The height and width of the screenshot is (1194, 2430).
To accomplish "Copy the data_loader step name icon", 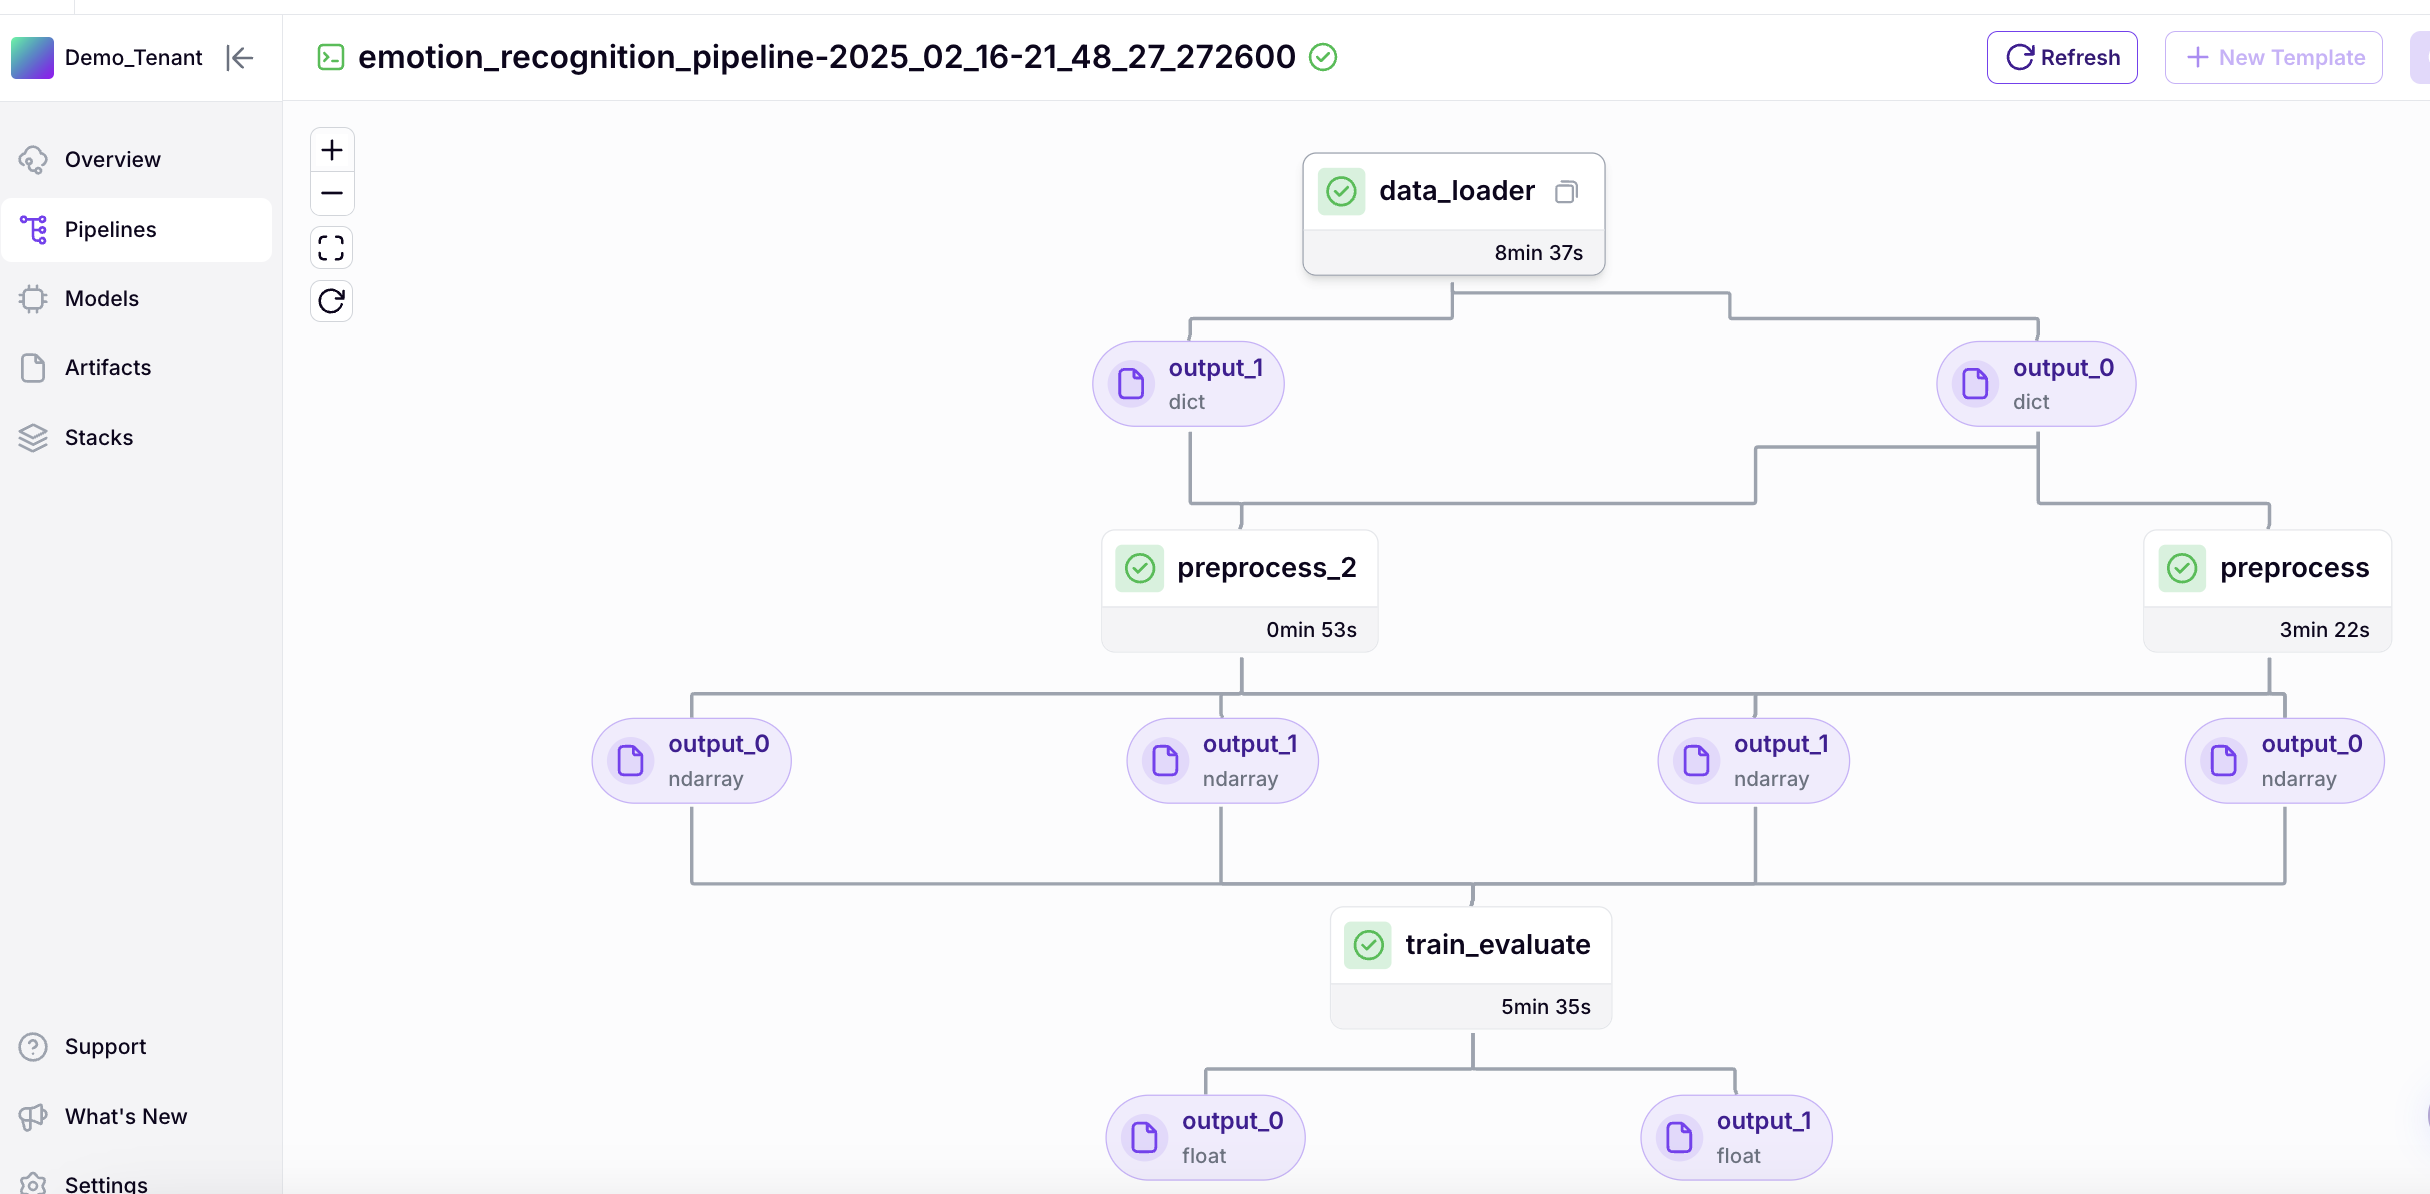I will [x=1566, y=191].
